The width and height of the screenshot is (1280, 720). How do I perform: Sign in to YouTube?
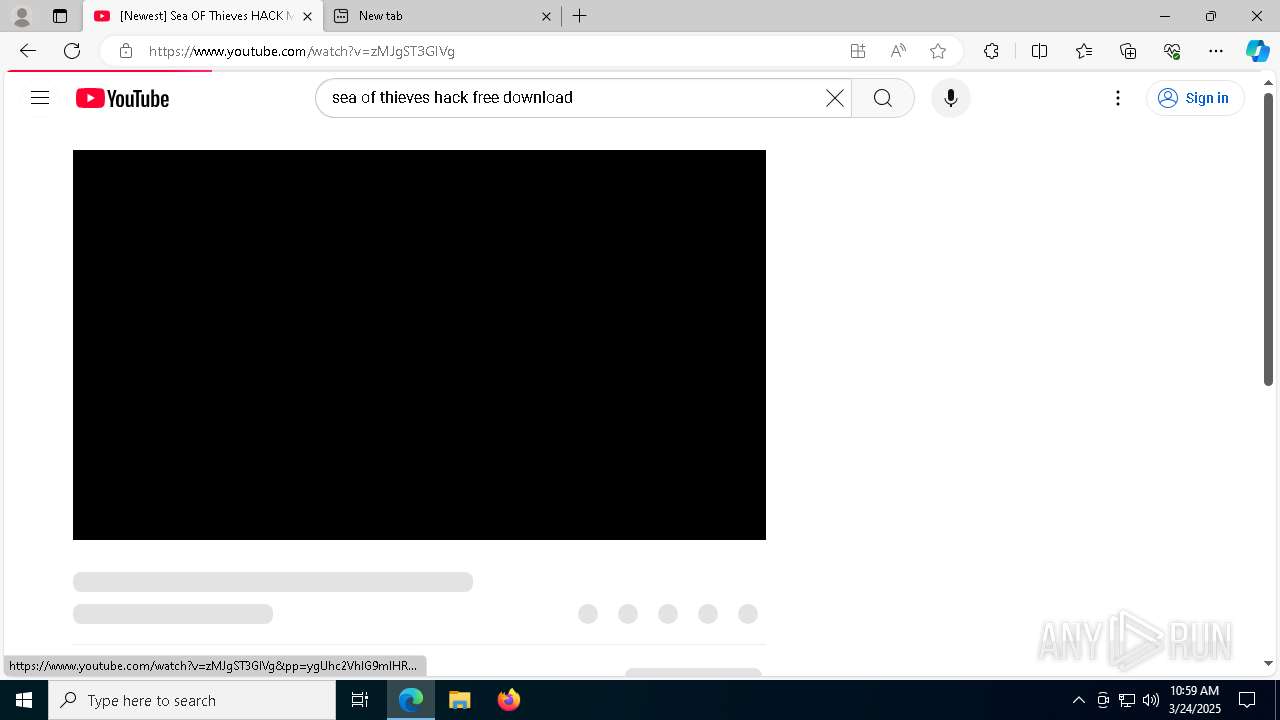coord(1195,98)
